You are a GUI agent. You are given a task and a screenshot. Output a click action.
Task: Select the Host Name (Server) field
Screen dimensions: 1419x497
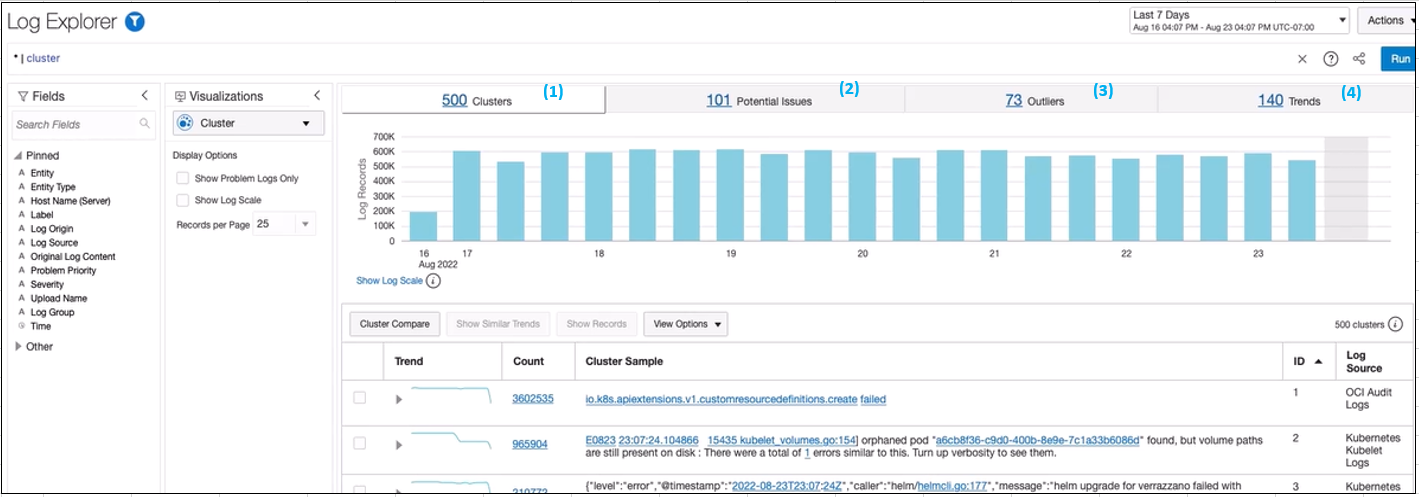[70, 201]
